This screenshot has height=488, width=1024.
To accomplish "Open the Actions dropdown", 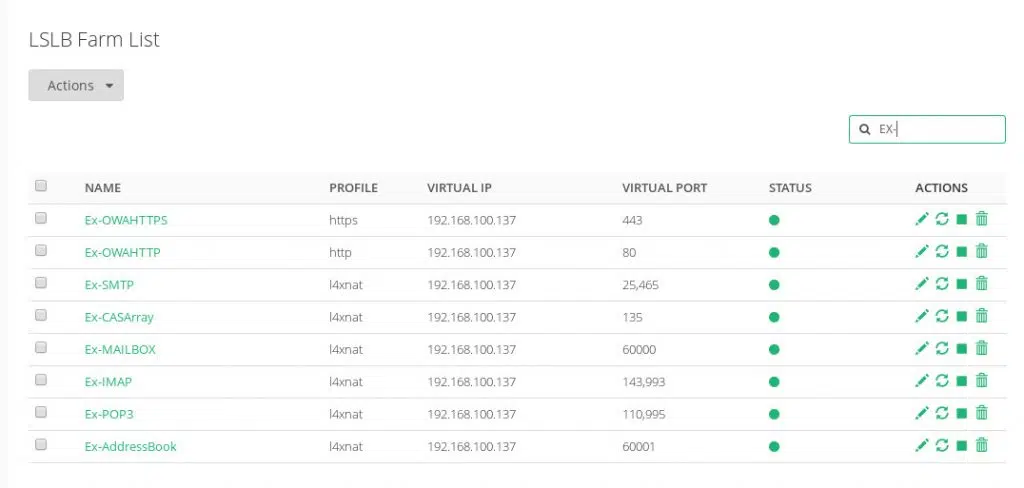I will [x=76, y=86].
